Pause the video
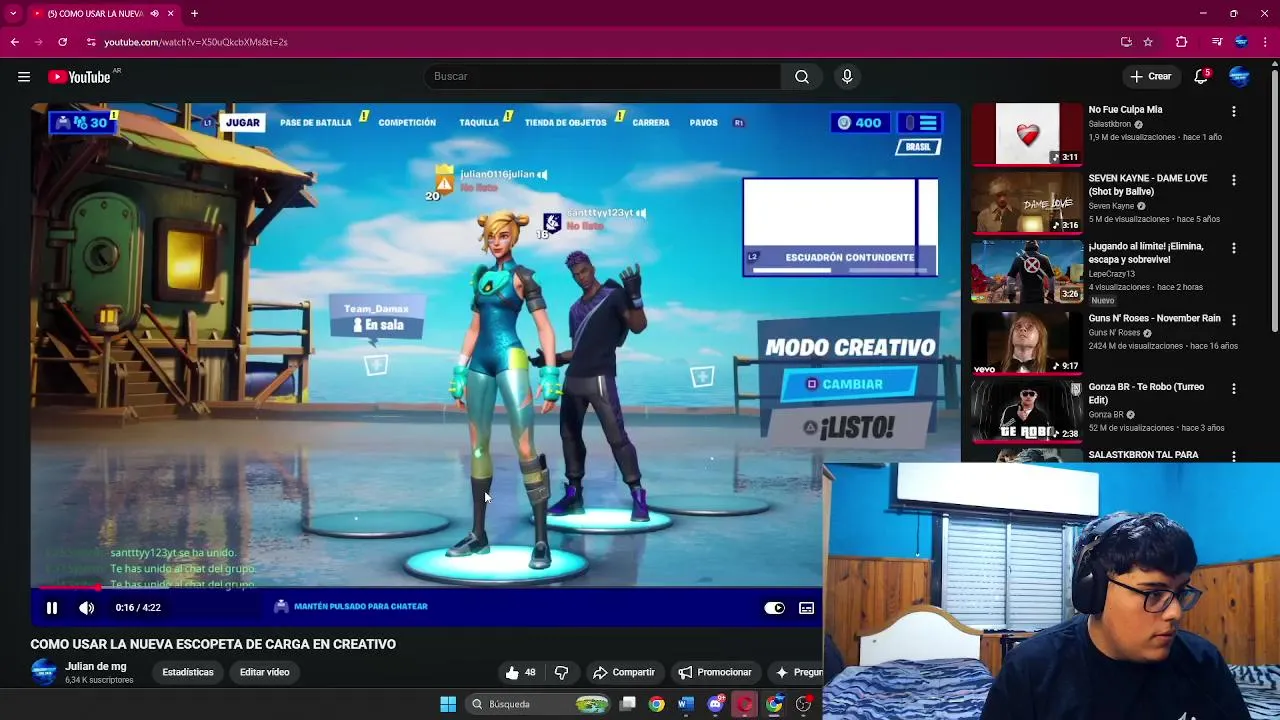The height and width of the screenshot is (720, 1280). click(52, 608)
